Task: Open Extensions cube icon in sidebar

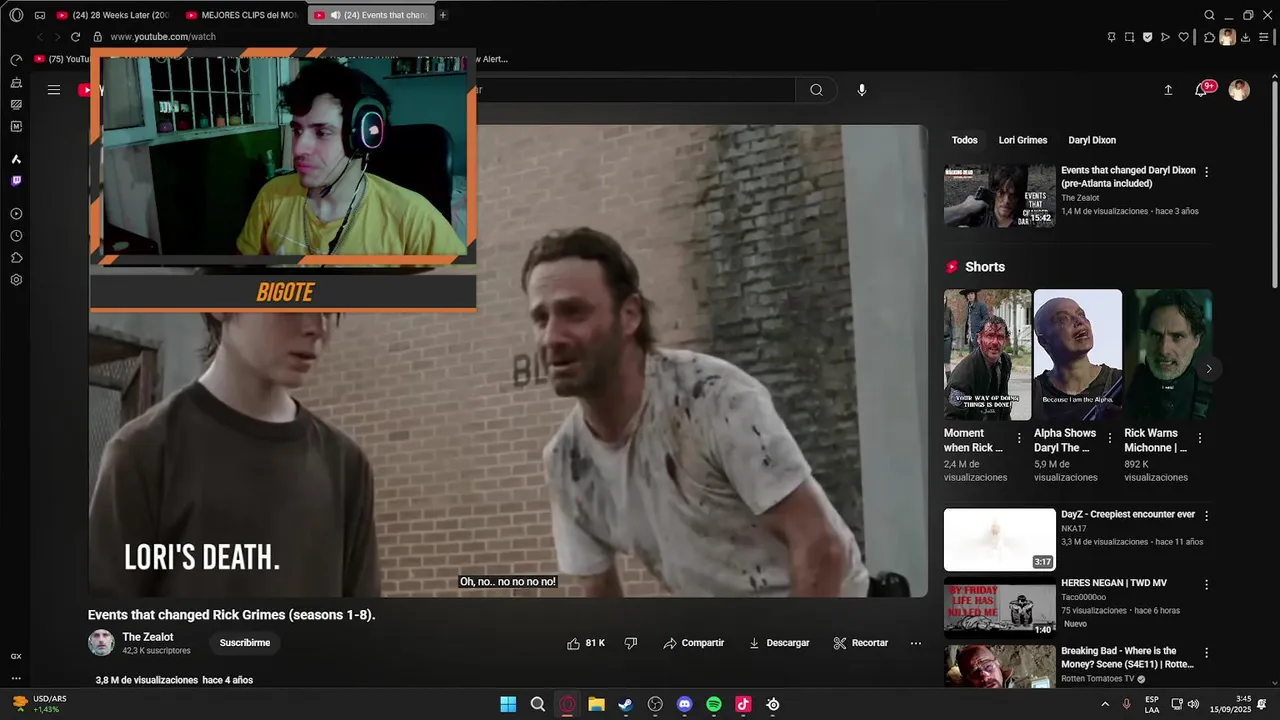Action: pyautogui.click(x=16, y=258)
